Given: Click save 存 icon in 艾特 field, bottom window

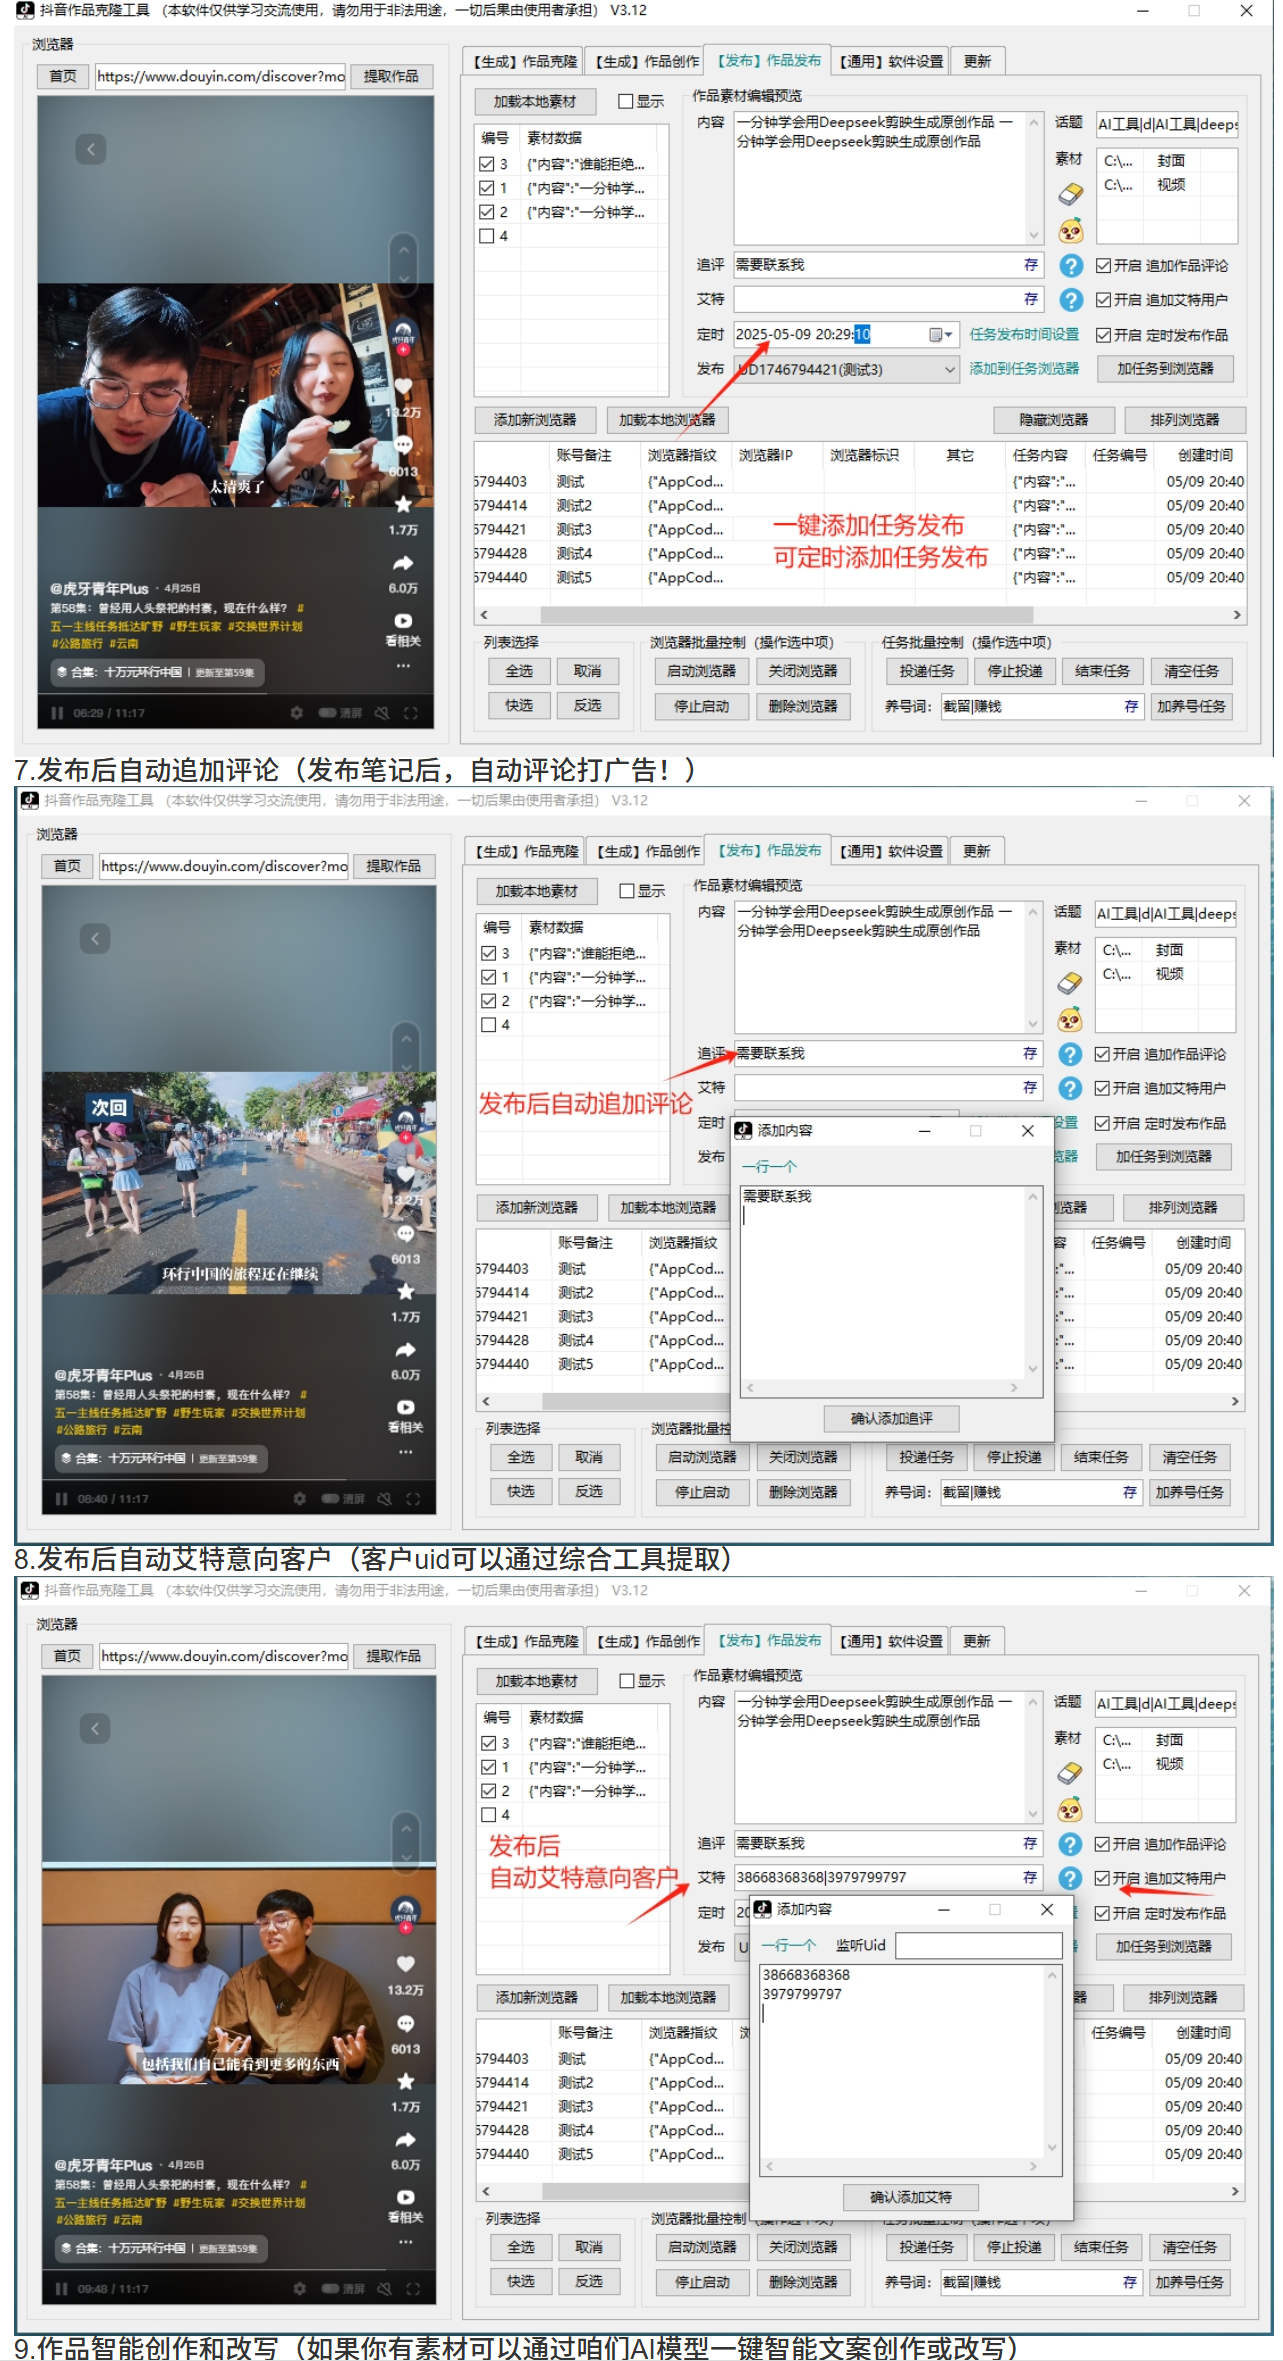Looking at the screenshot, I should (1029, 1878).
